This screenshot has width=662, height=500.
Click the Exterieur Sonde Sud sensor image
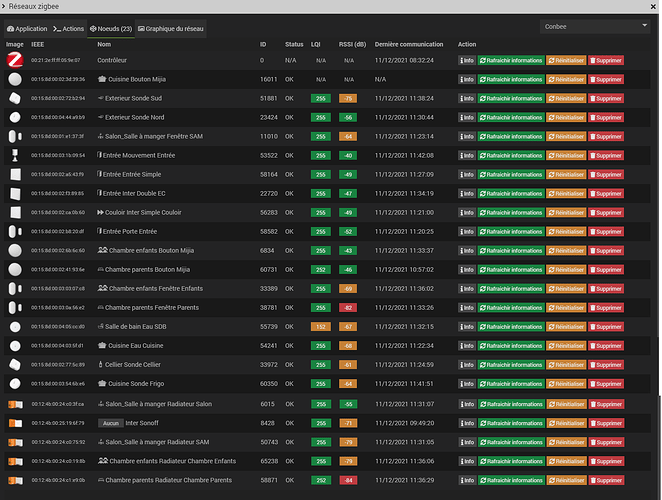[x=15, y=98]
